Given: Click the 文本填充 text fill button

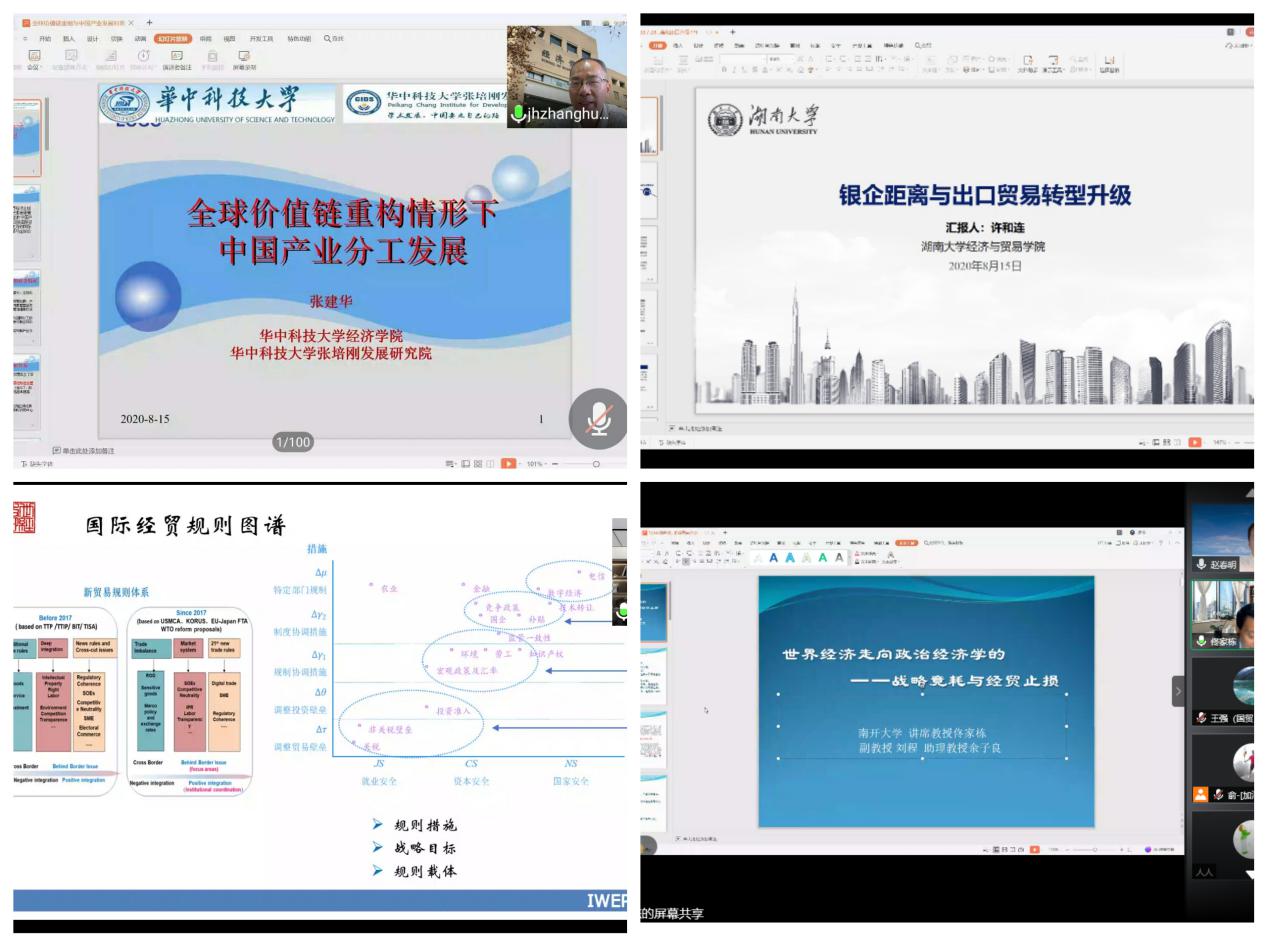Looking at the screenshot, I should coord(866,553).
